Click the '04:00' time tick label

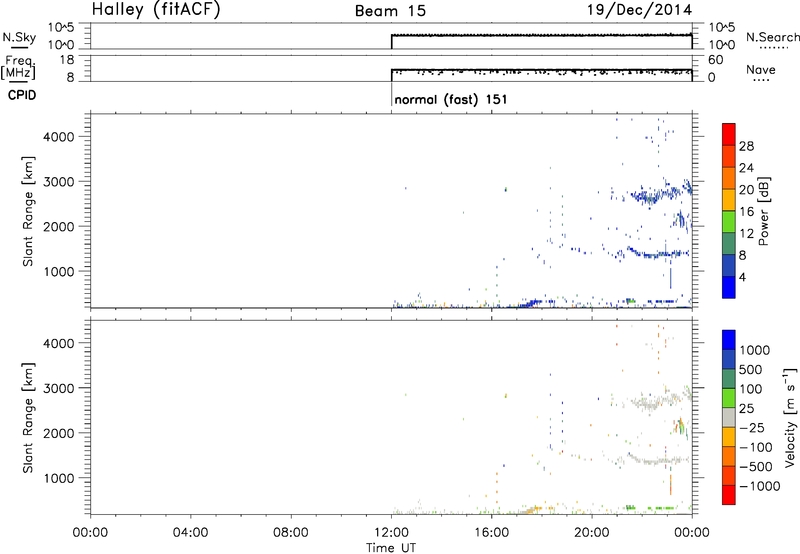(190, 532)
